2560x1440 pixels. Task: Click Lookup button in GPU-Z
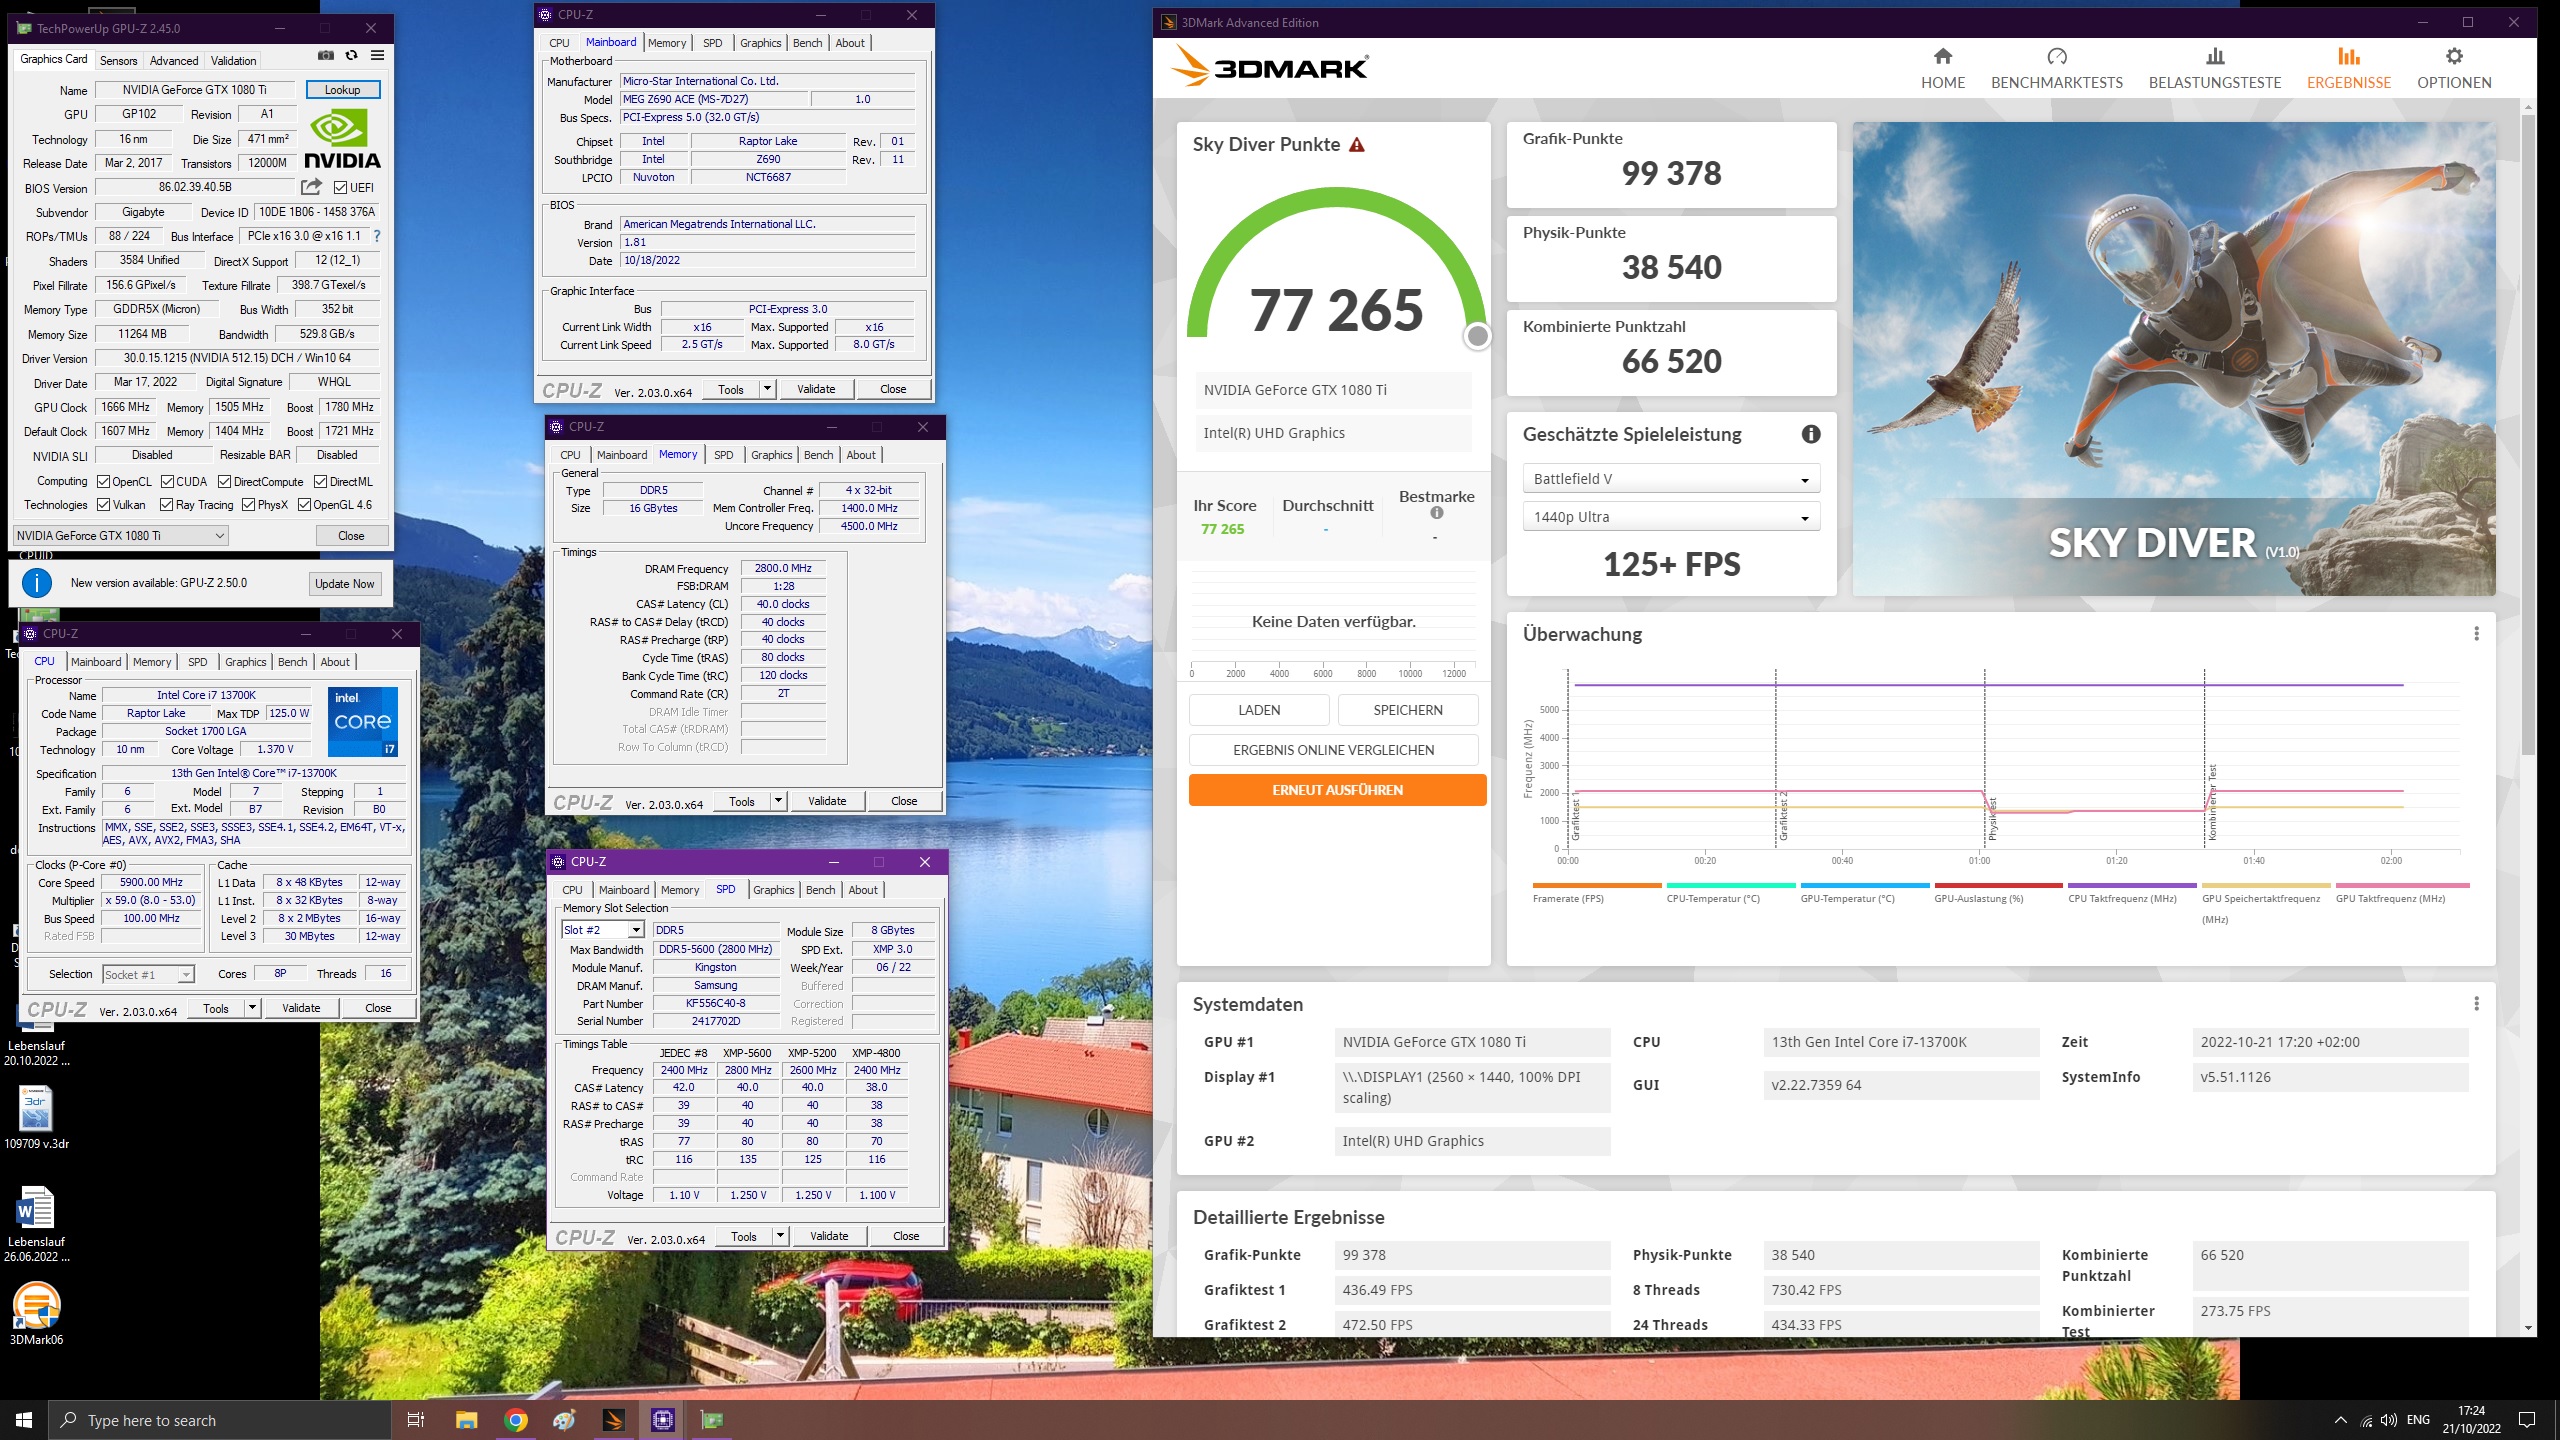[342, 90]
